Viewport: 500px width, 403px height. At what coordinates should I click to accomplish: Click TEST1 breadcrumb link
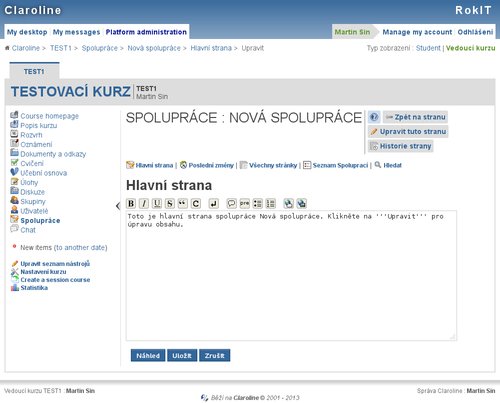tap(61, 48)
